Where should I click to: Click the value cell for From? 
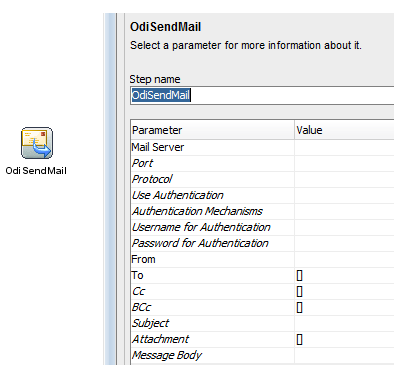coord(344,259)
